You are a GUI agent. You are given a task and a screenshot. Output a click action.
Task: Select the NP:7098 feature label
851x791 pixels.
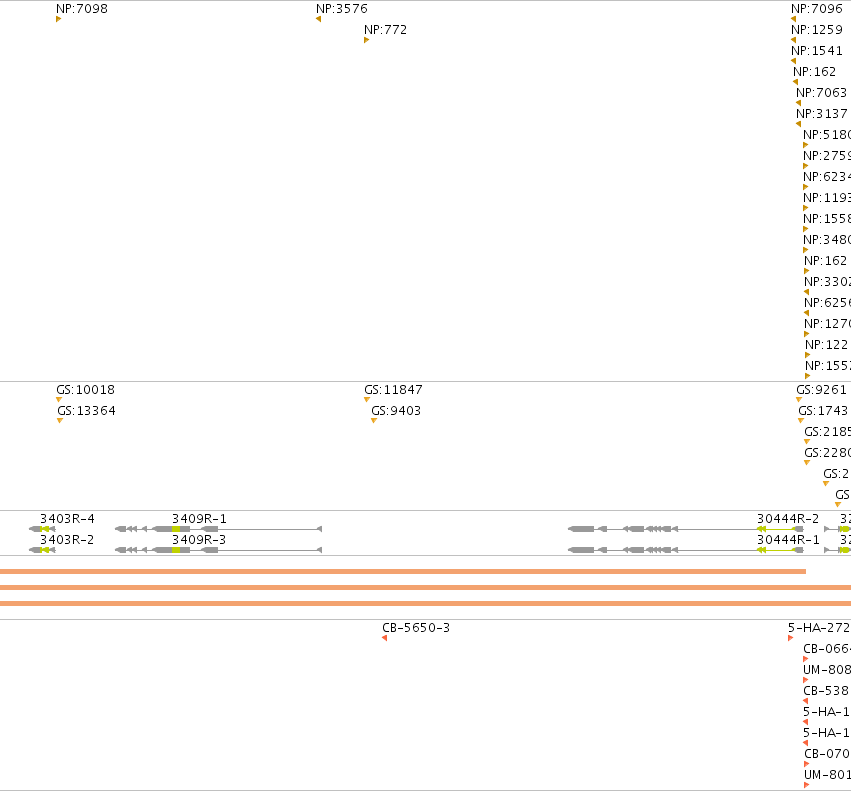pos(82,9)
